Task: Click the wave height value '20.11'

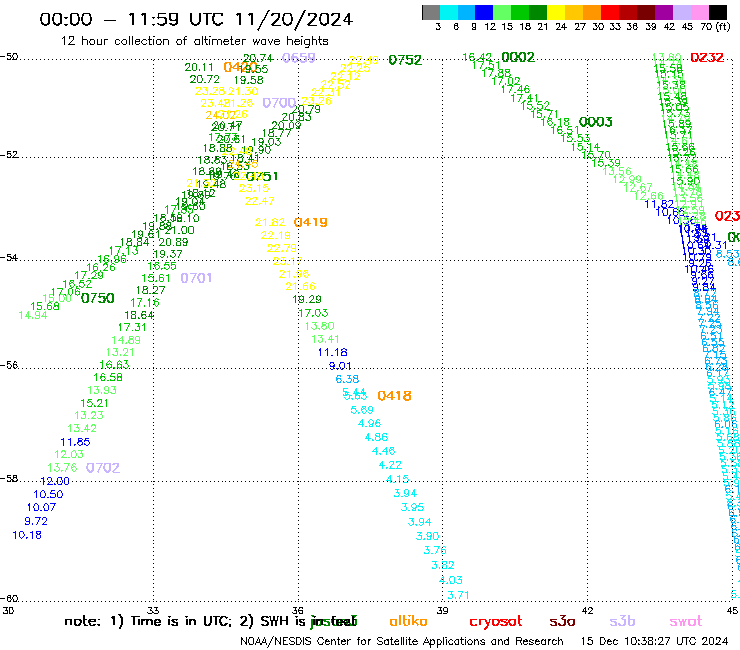Action: coord(199,68)
